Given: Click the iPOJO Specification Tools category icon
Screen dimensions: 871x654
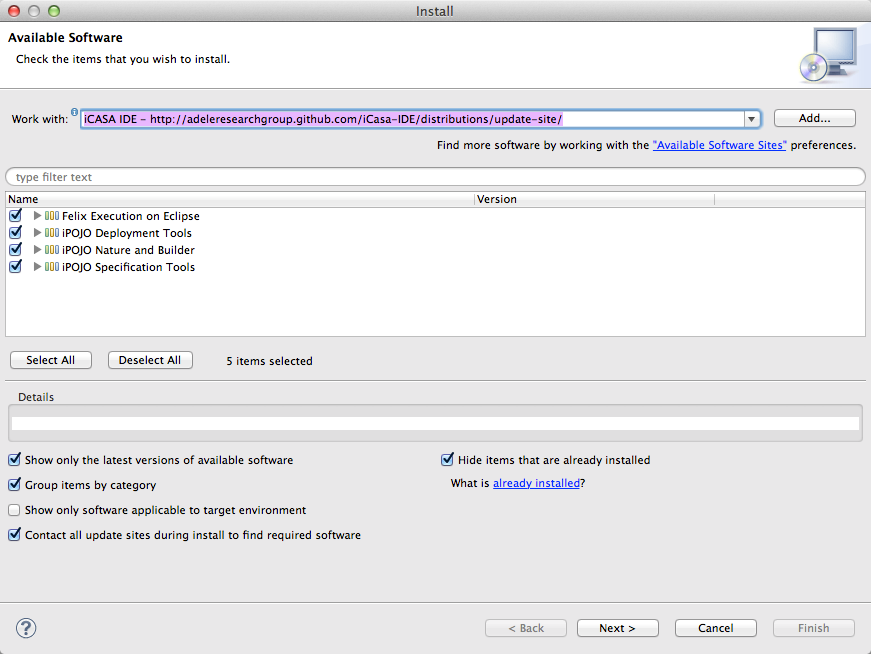Looking at the screenshot, I should (52, 267).
